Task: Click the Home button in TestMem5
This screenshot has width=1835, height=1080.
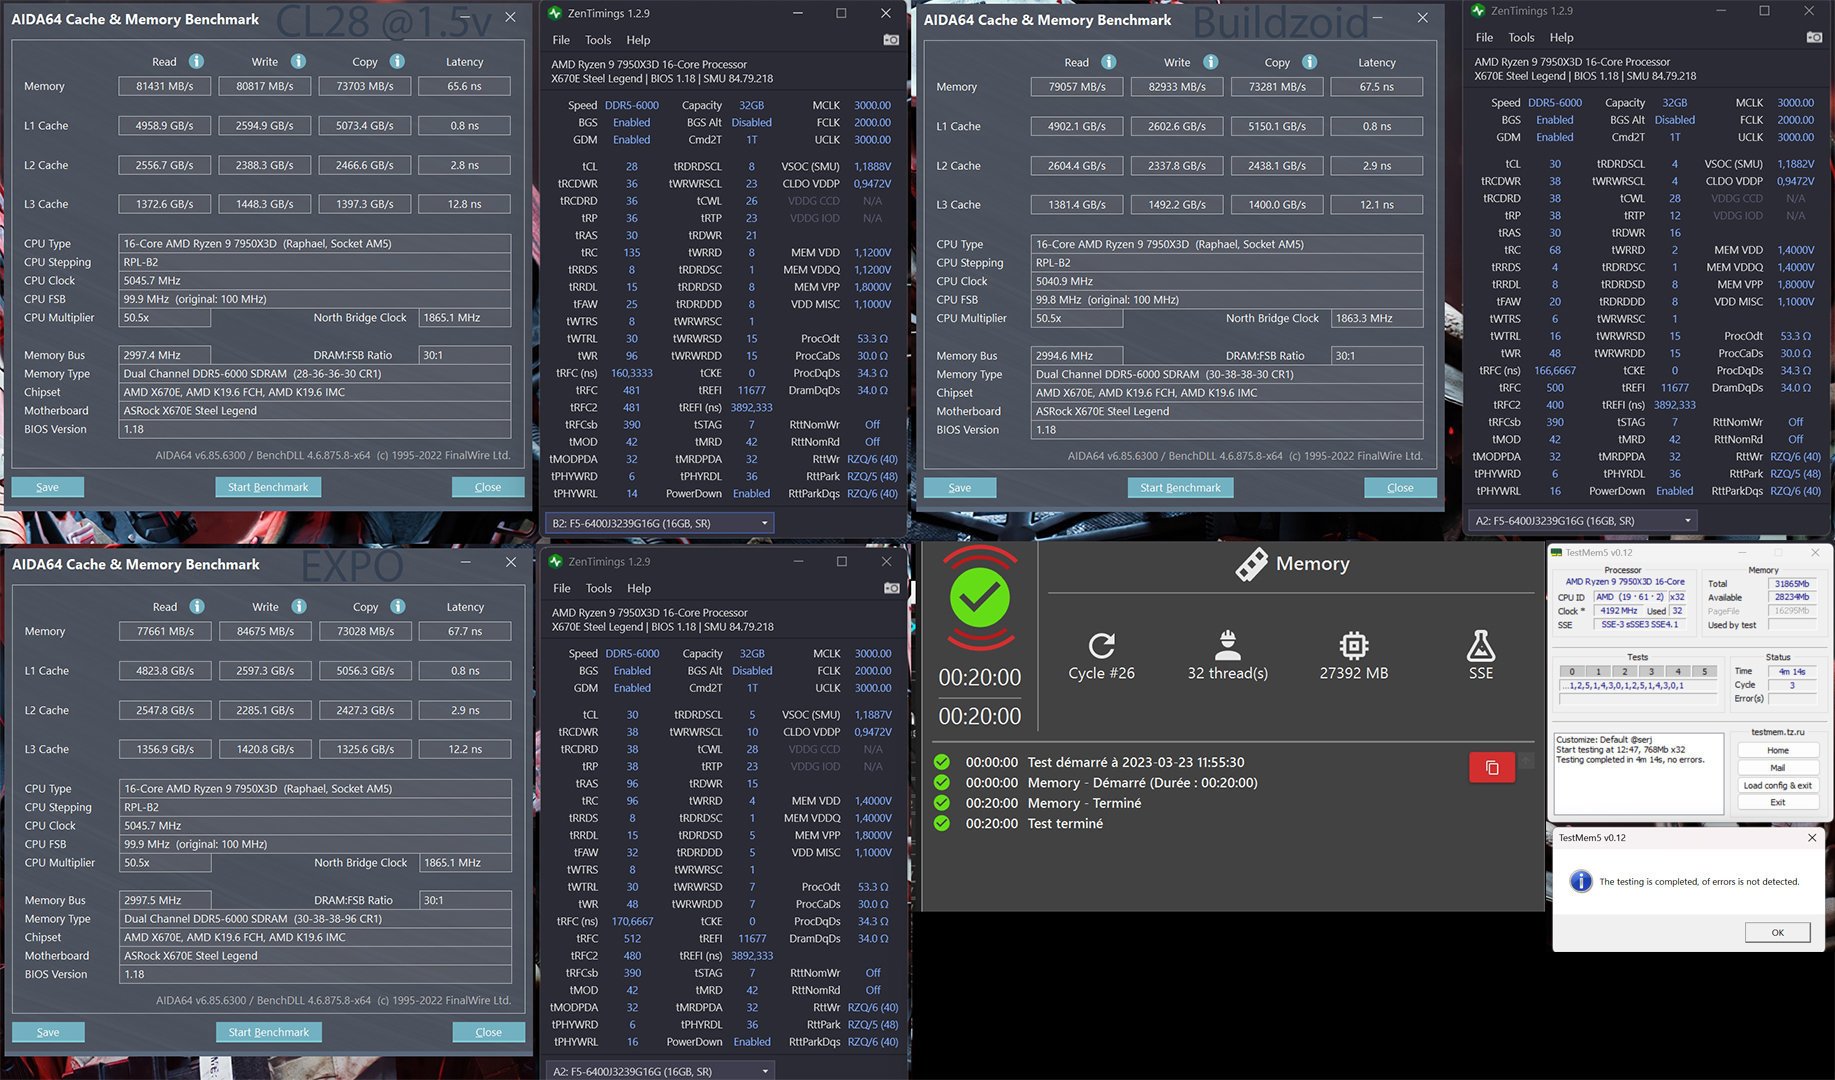Action: pos(1777,750)
